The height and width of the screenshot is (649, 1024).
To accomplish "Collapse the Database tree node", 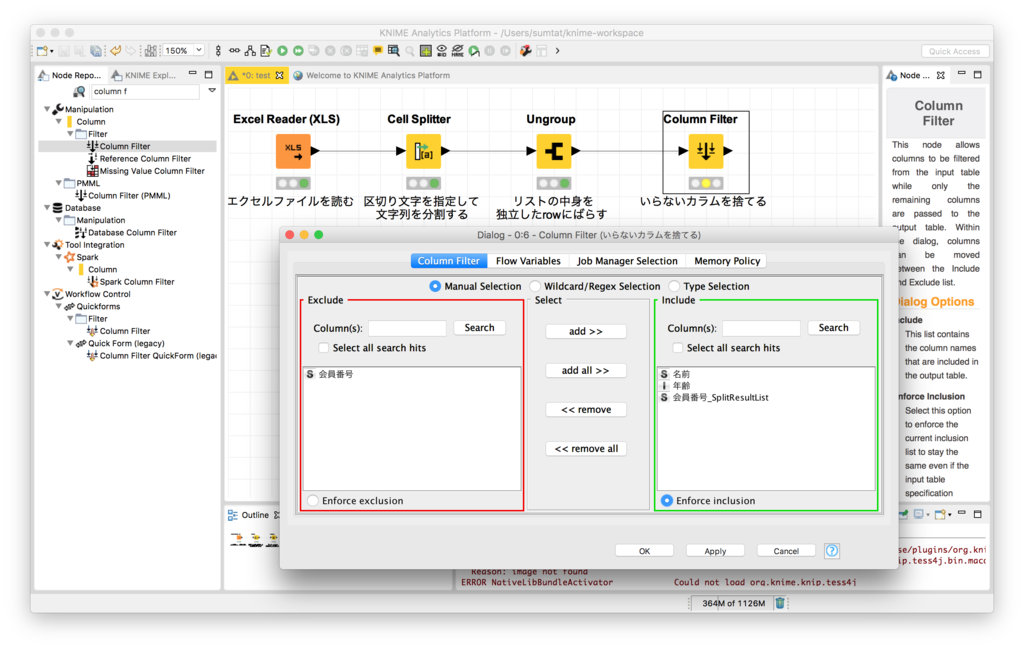I will point(47,208).
